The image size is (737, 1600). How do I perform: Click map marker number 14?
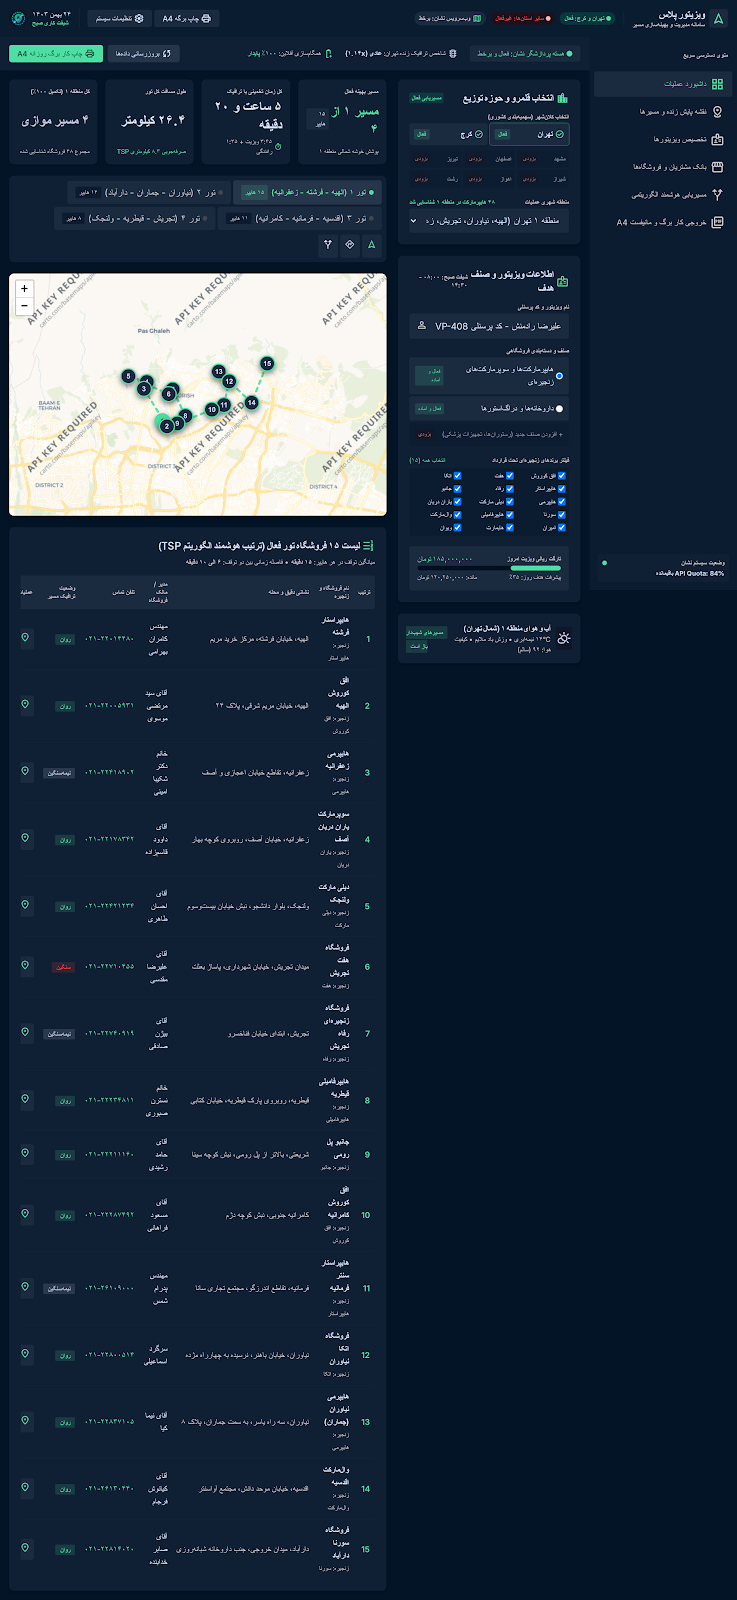pos(251,402)
